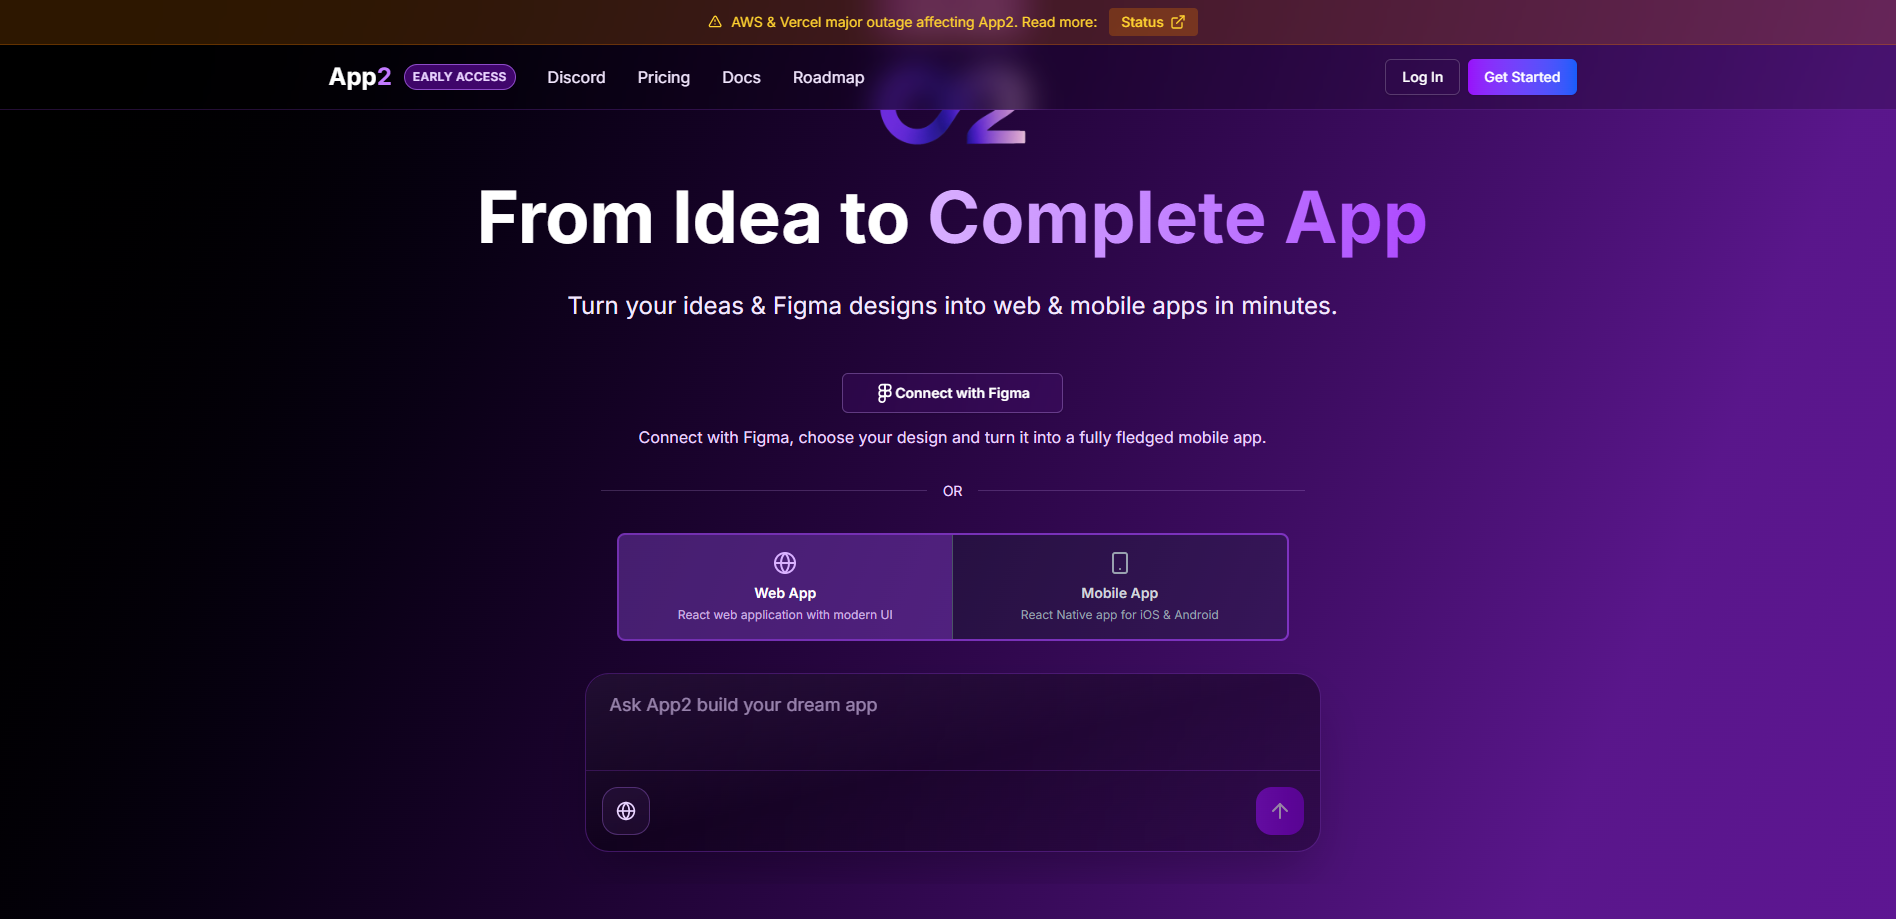The height and width of the screenshot is (919, 1896).
Task: Open the Pricing menu item
Action: (x=663, y=77)
